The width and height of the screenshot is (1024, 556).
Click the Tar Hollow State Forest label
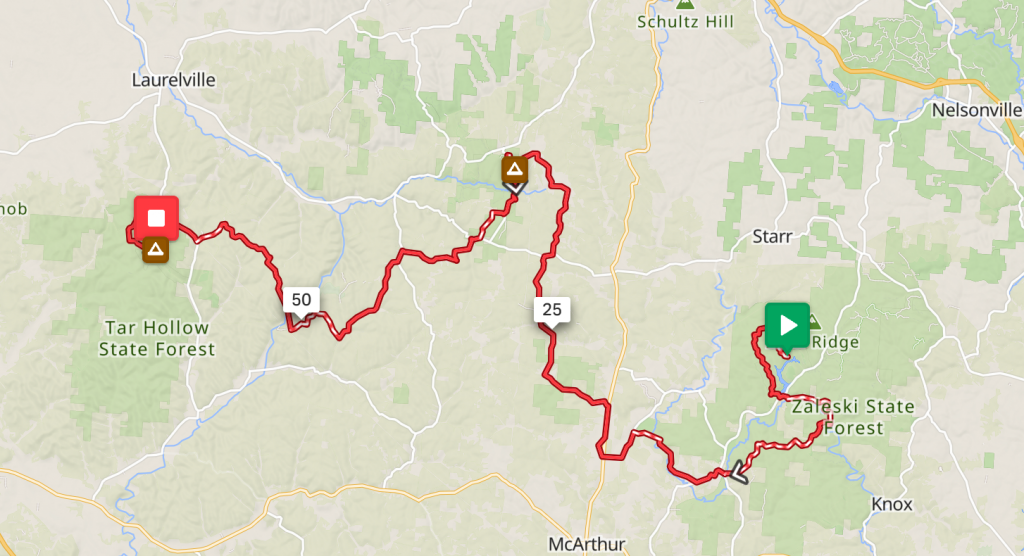pyautogui.click(x=157, y=338)
